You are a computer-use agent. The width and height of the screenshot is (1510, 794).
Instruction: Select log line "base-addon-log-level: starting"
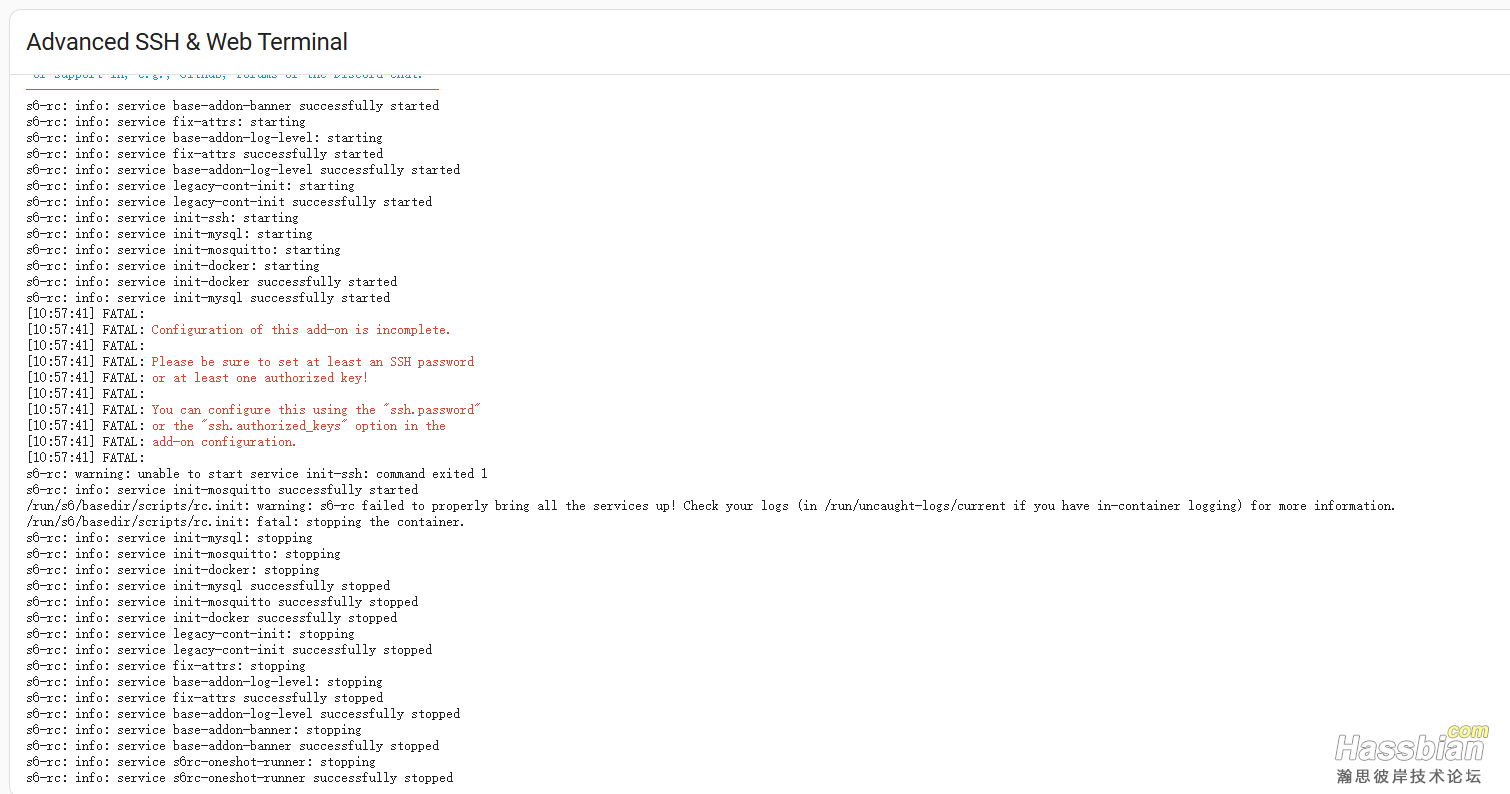click(x=205, y=138)
